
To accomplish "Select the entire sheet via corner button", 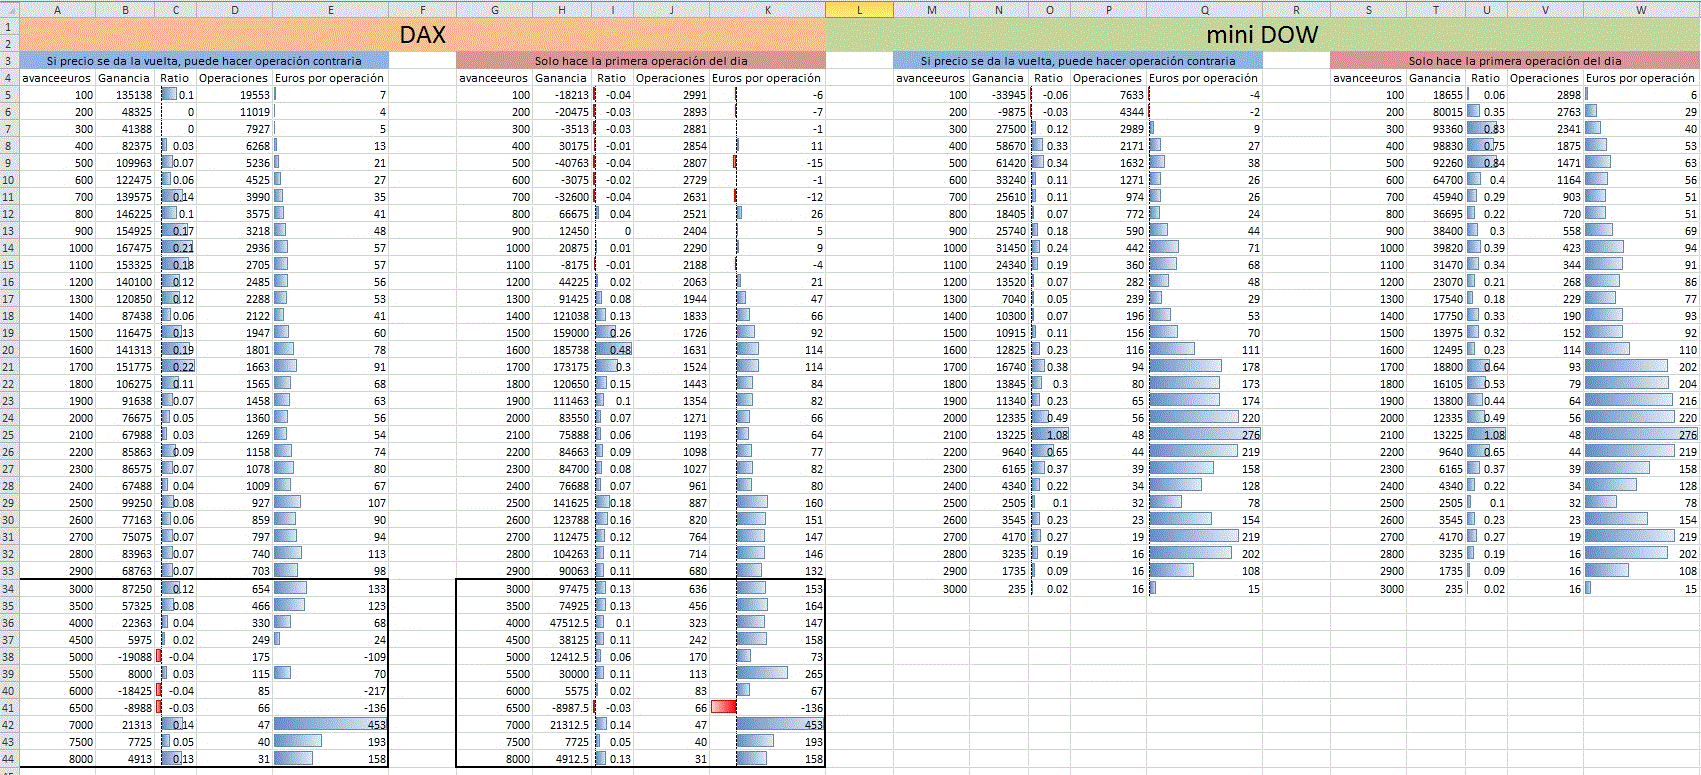I will coord(9,9).
